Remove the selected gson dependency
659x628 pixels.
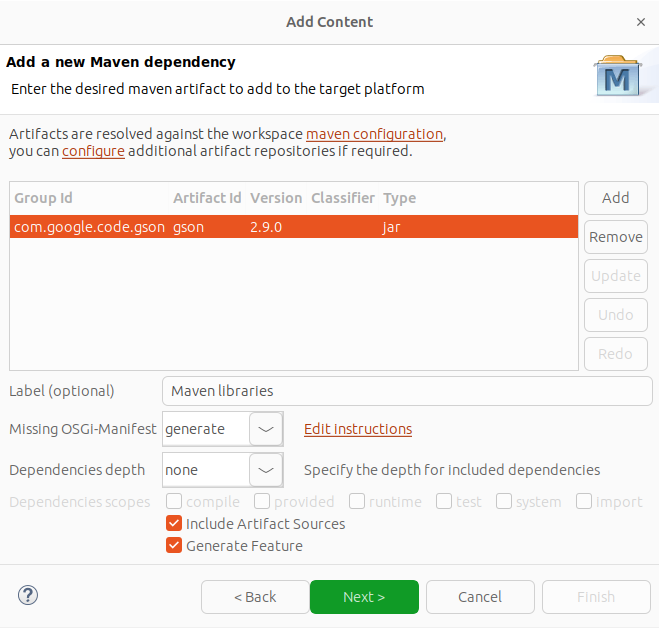coord(615,237)
